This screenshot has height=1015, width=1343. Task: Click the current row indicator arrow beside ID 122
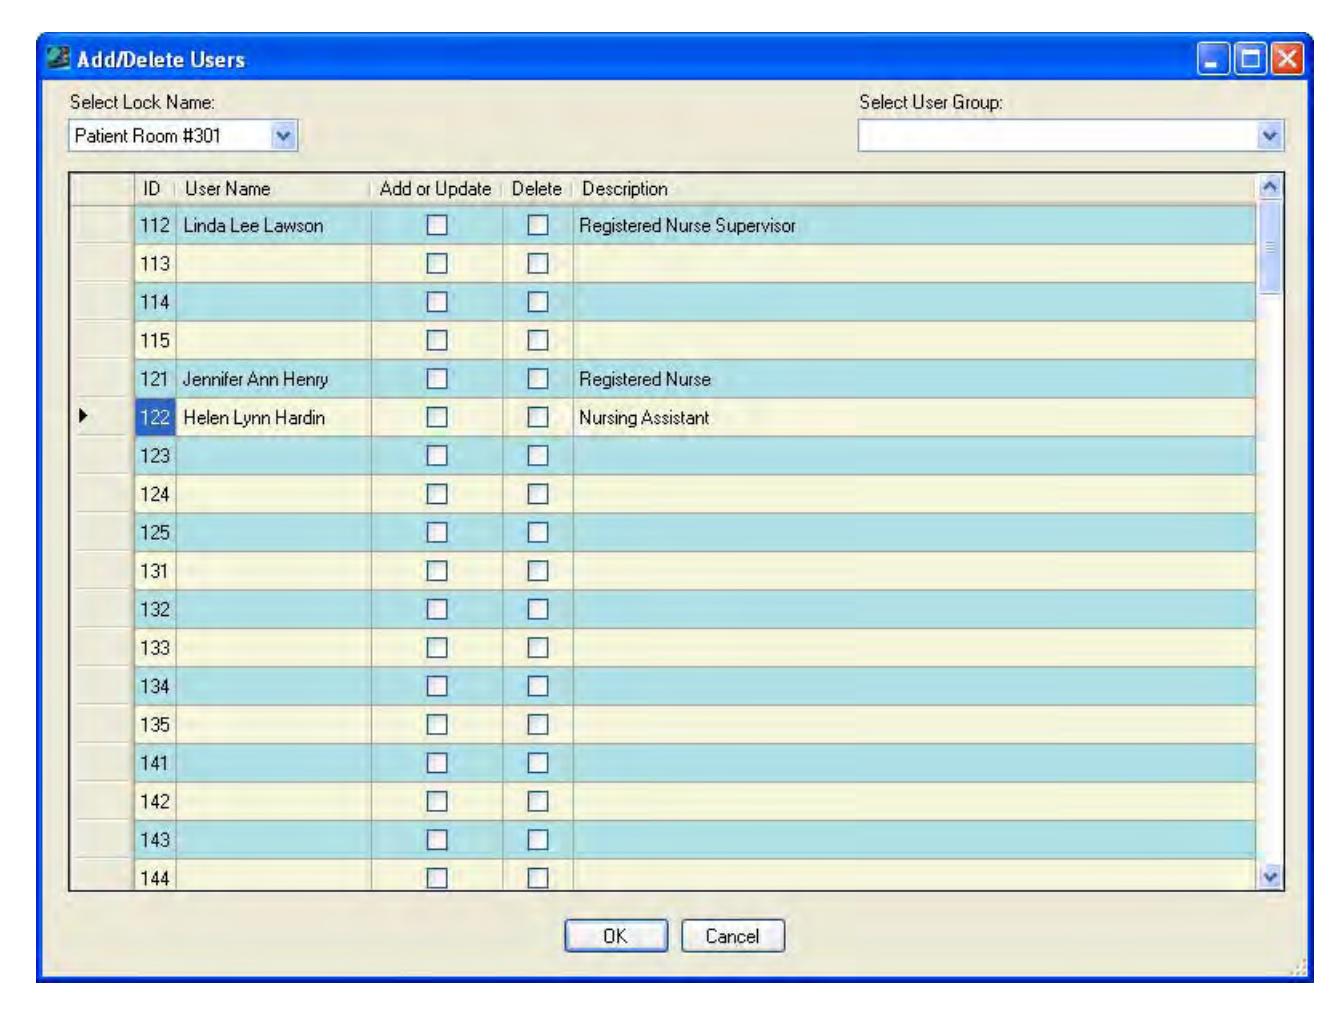coord(83,416)
